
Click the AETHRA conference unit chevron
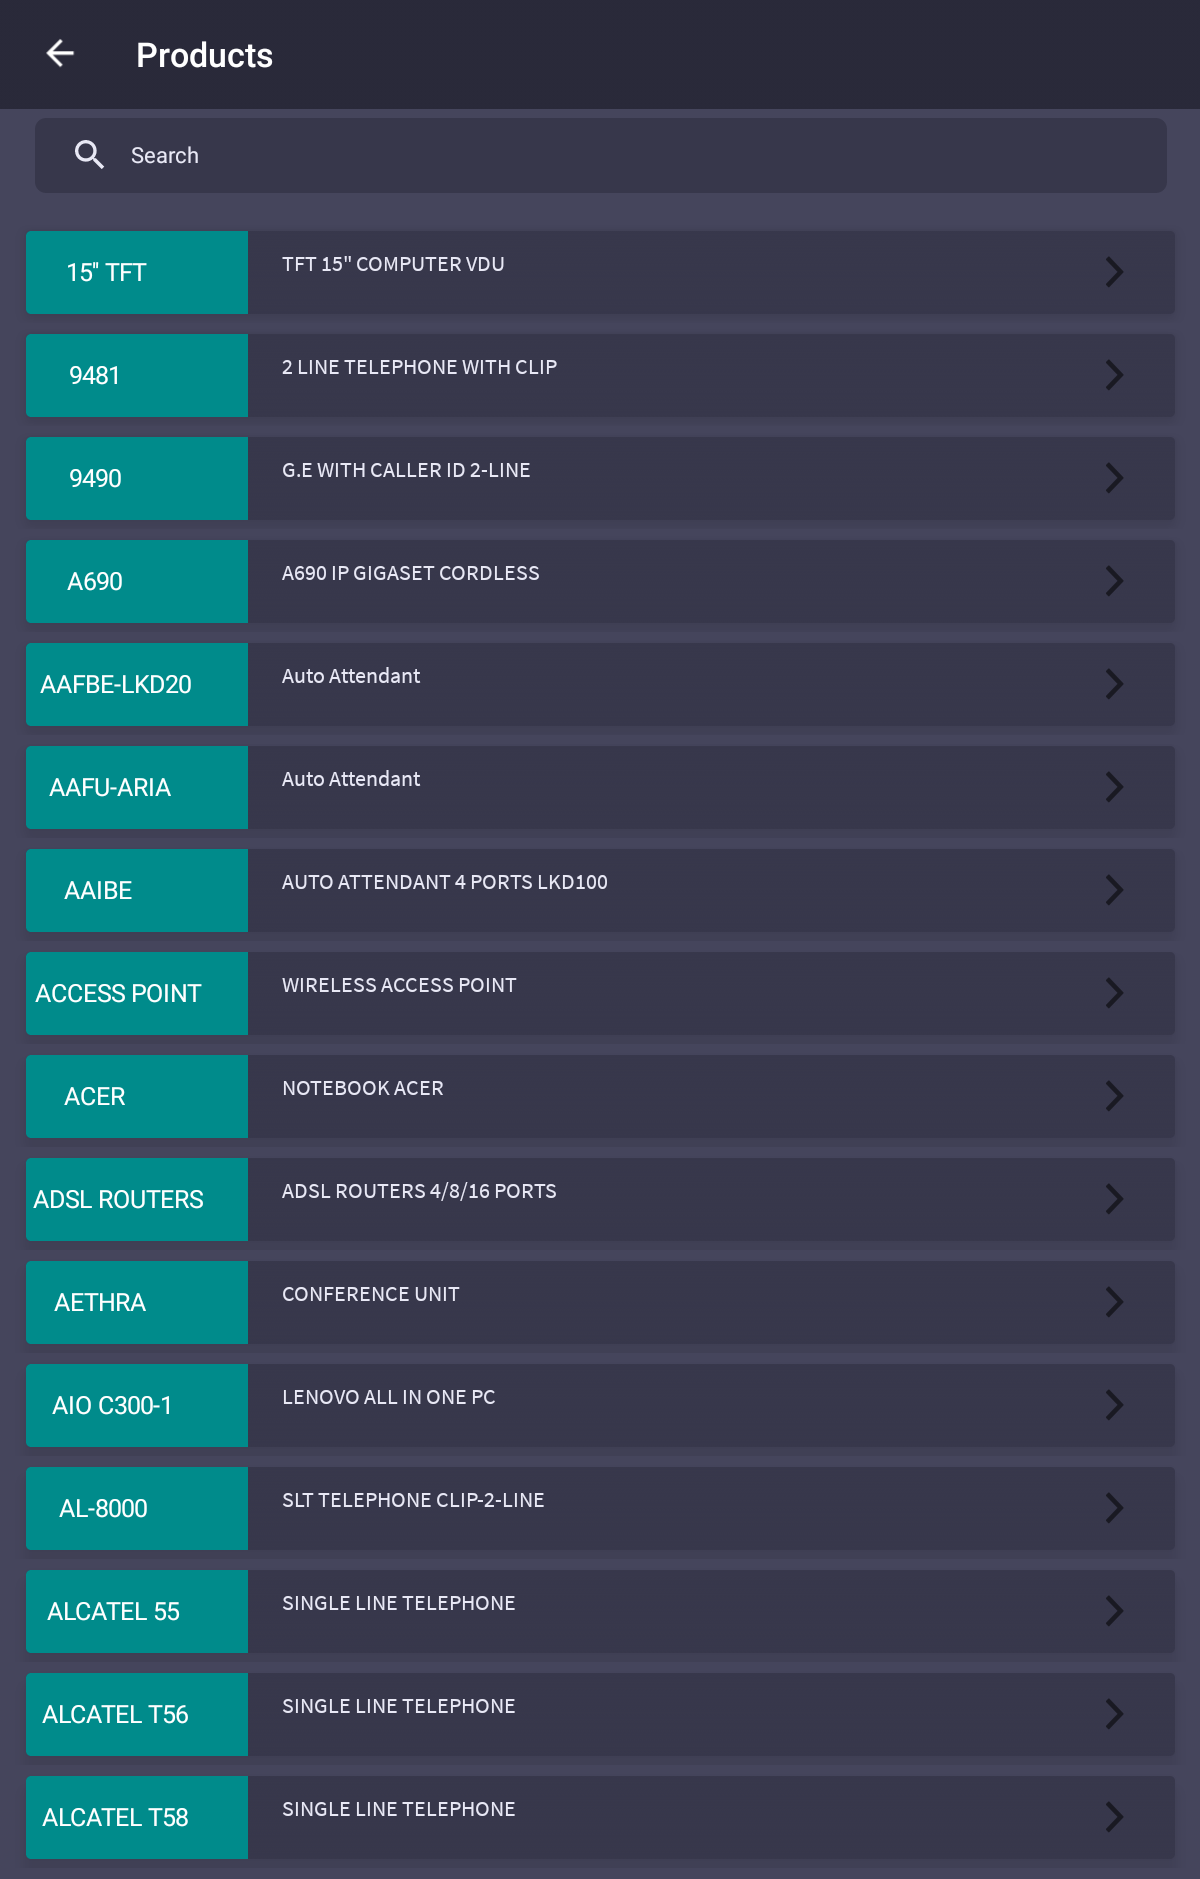pyautogui.click(x=1114, y=1302)
